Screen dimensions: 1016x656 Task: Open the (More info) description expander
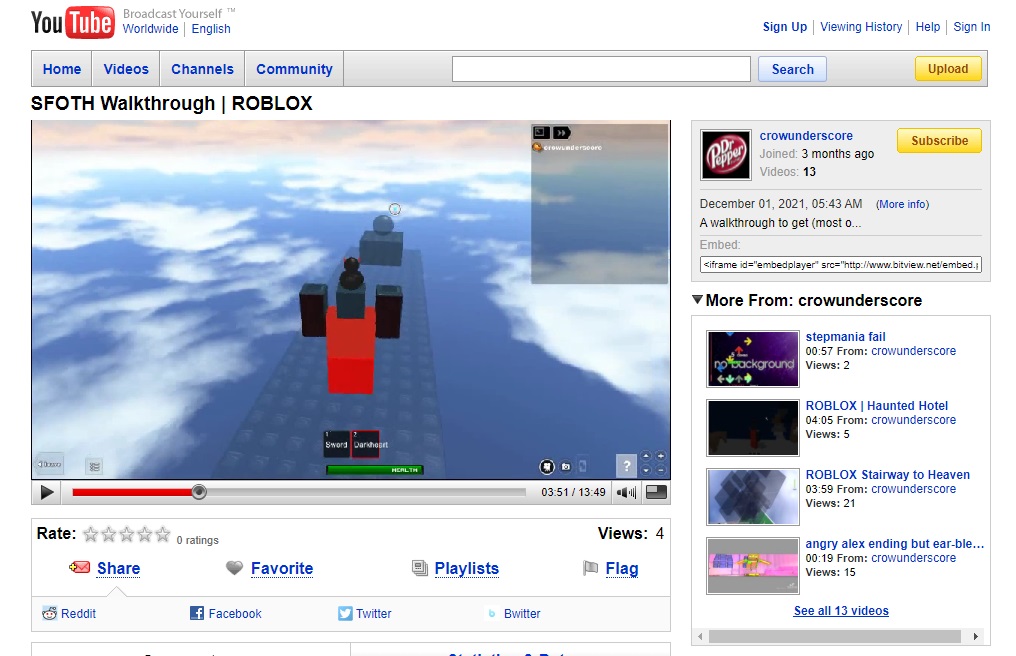pyautogui.click(x=901, y=203)
